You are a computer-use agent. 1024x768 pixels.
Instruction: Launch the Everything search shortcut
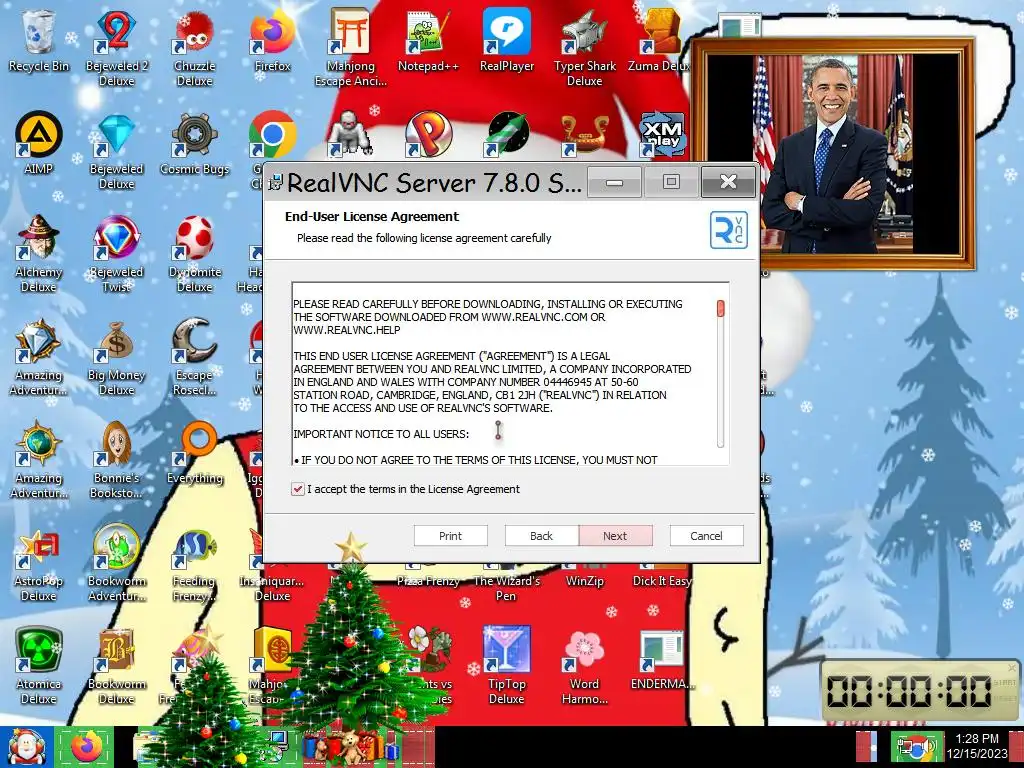195,453
